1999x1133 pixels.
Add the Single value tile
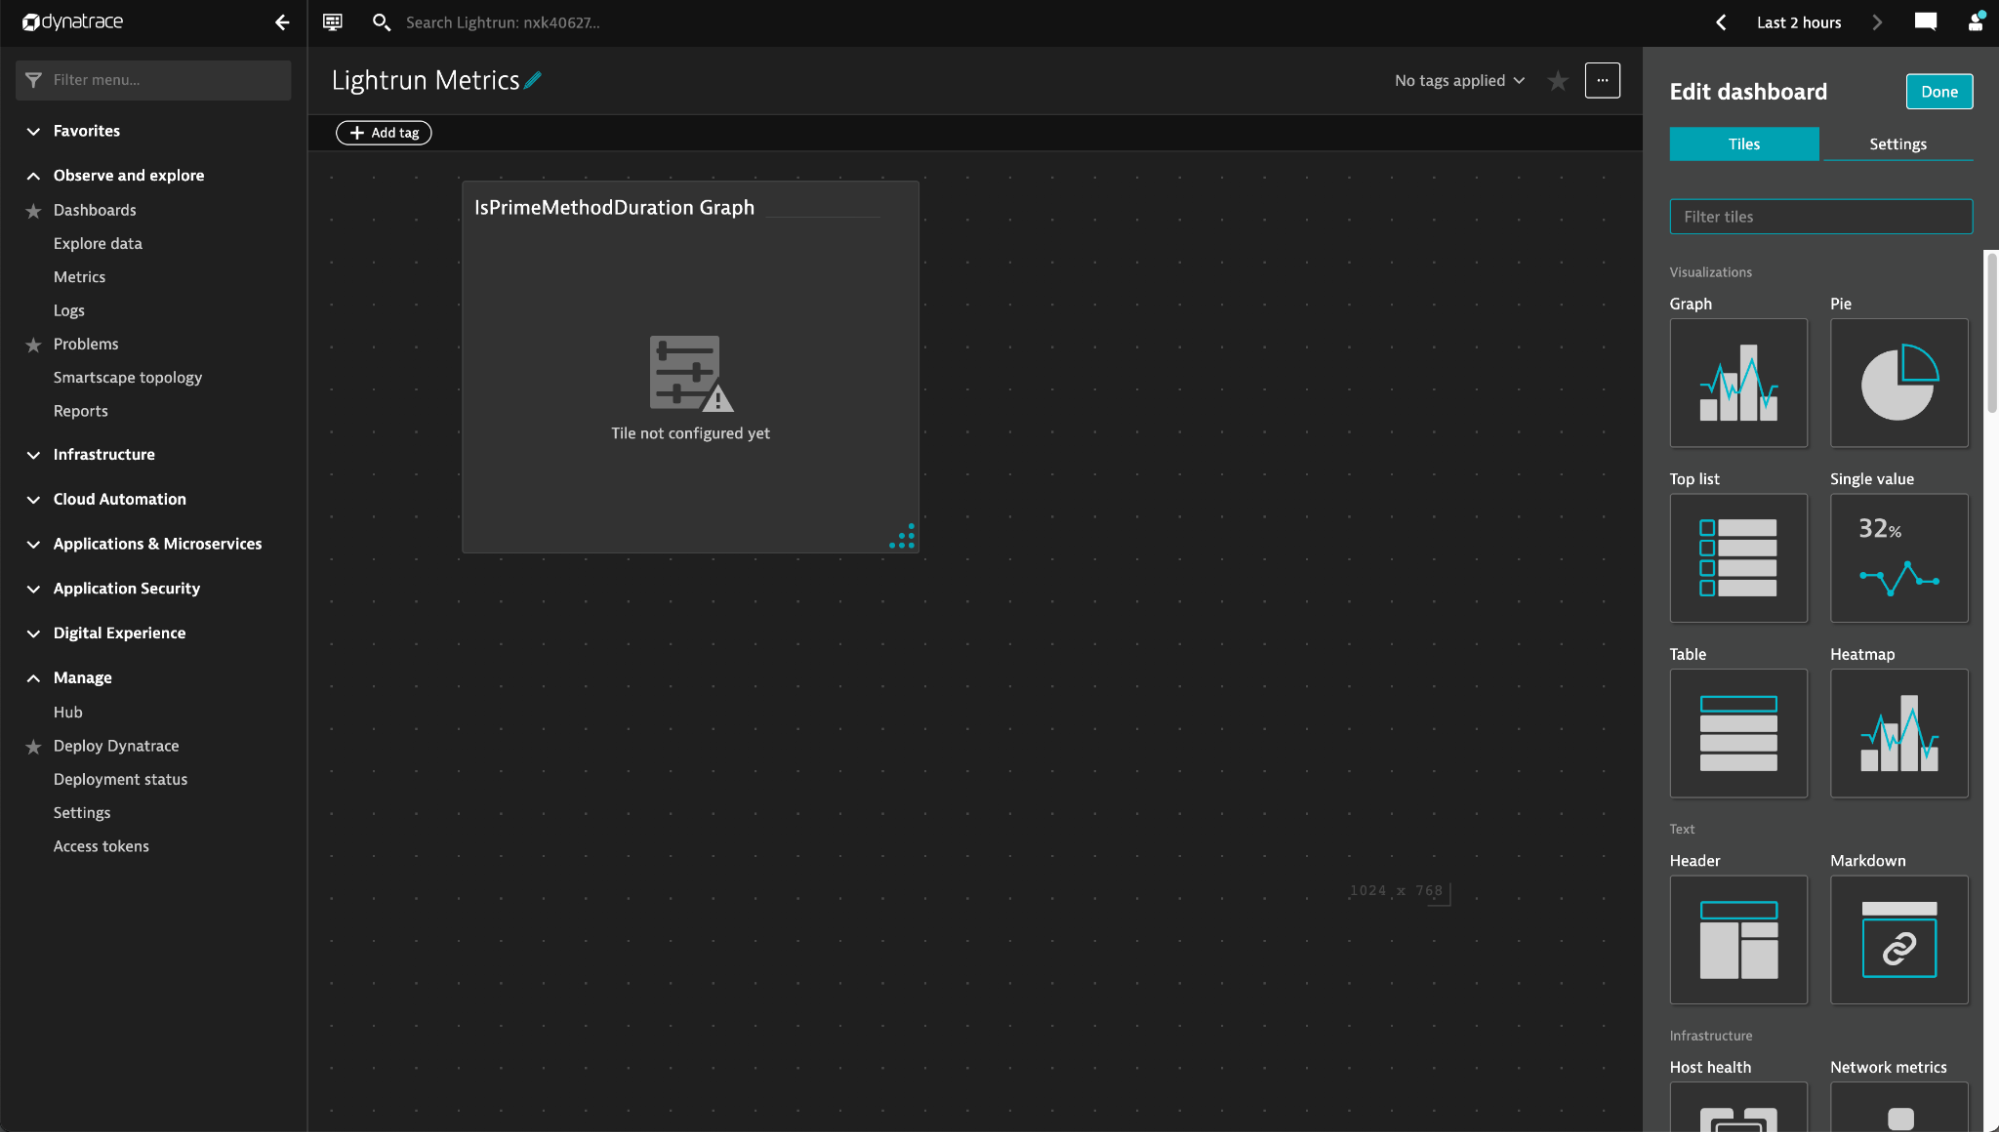pyautogui.click(x=1898, y=558)
